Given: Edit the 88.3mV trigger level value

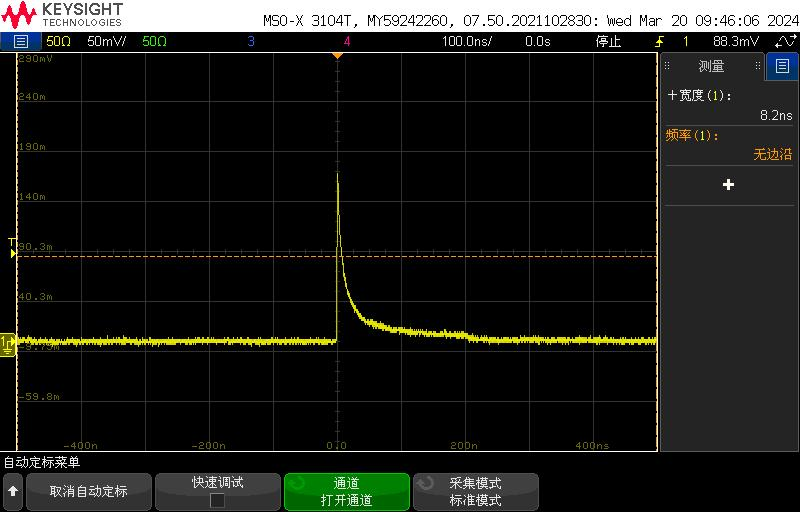Looking at the screenshot, I should coord(736,41).
